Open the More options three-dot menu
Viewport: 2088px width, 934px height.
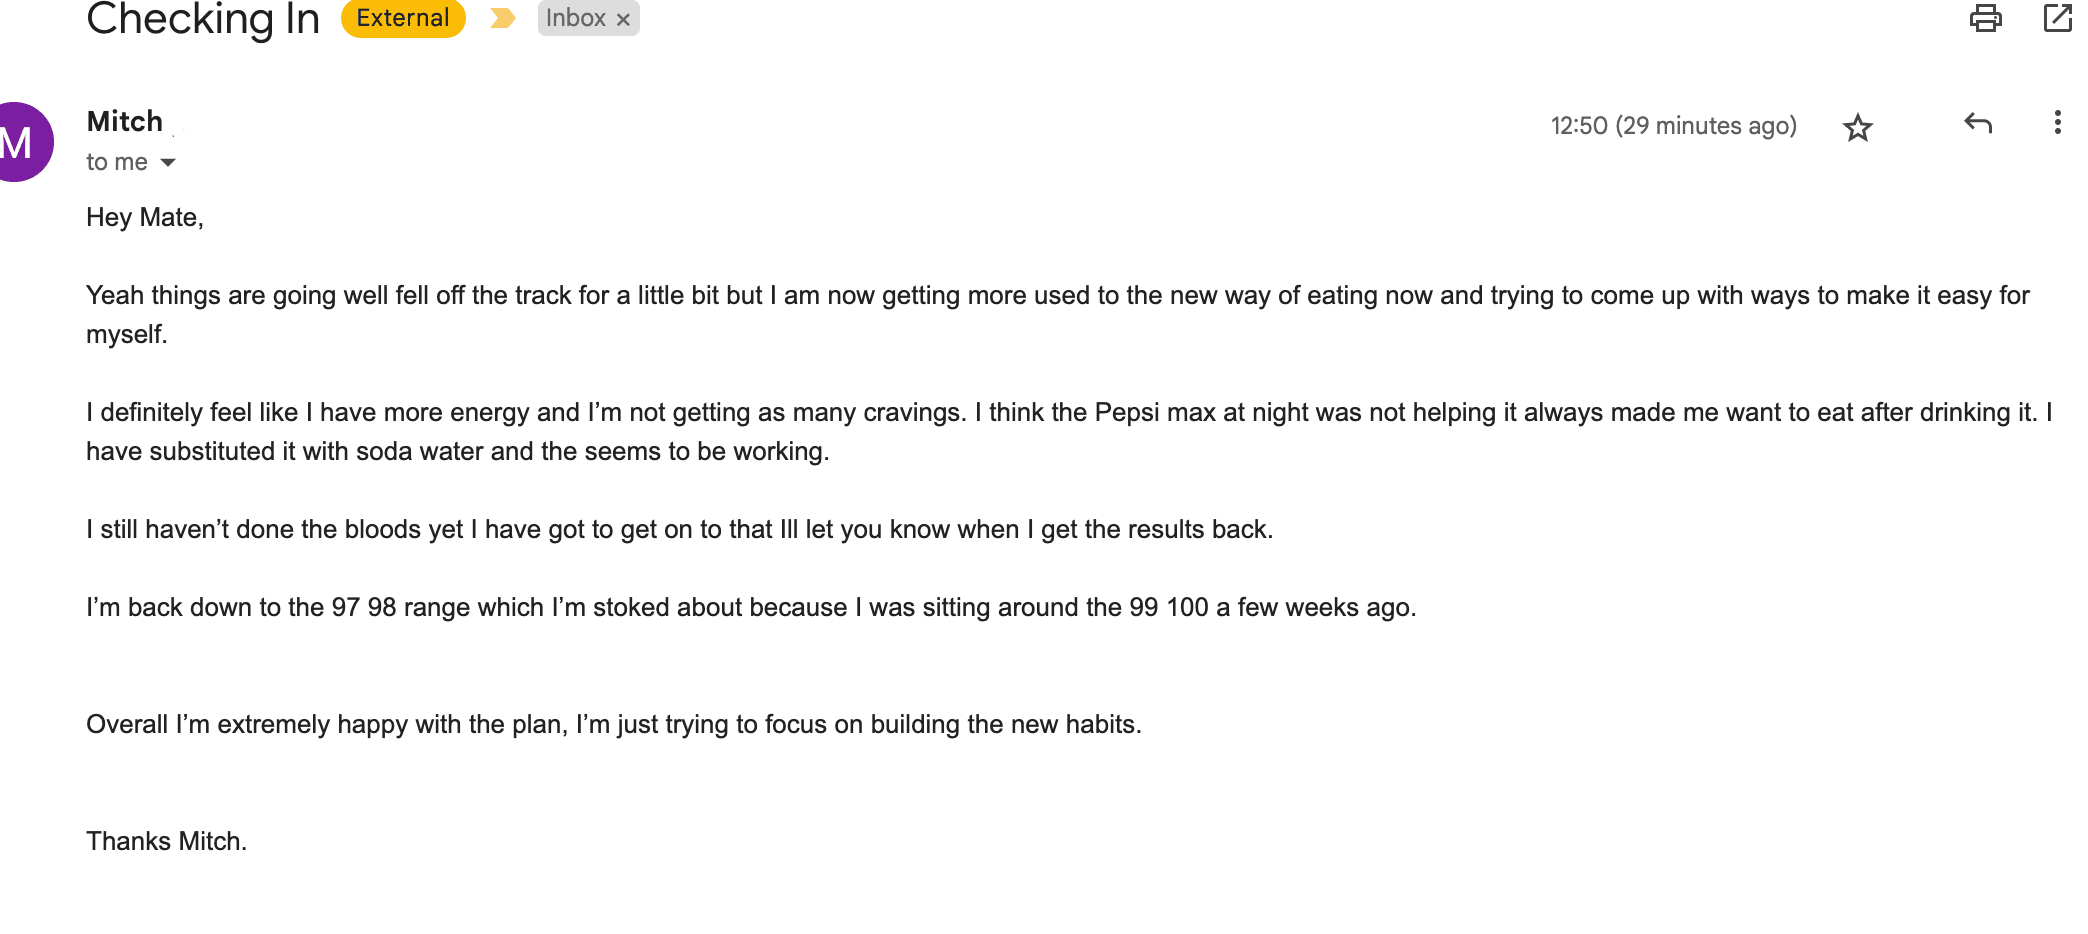2057,122
